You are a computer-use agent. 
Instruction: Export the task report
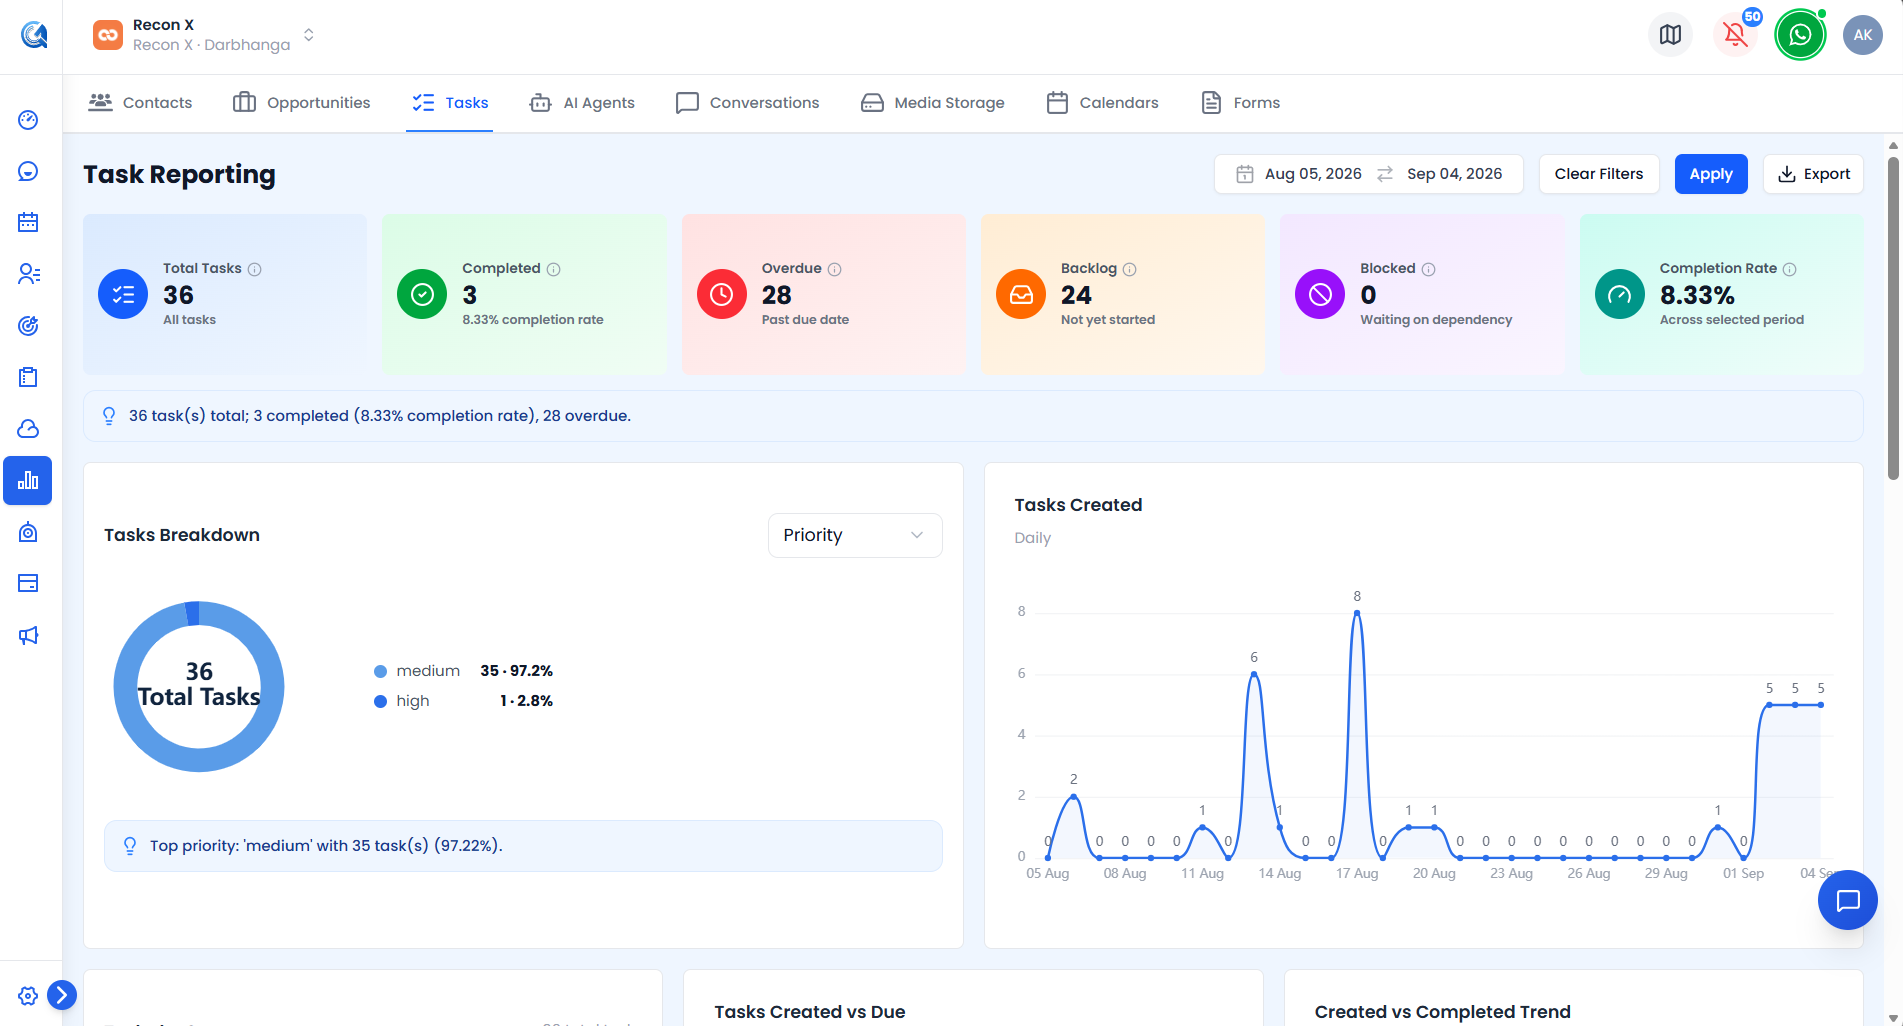[x=1813, y=174]
